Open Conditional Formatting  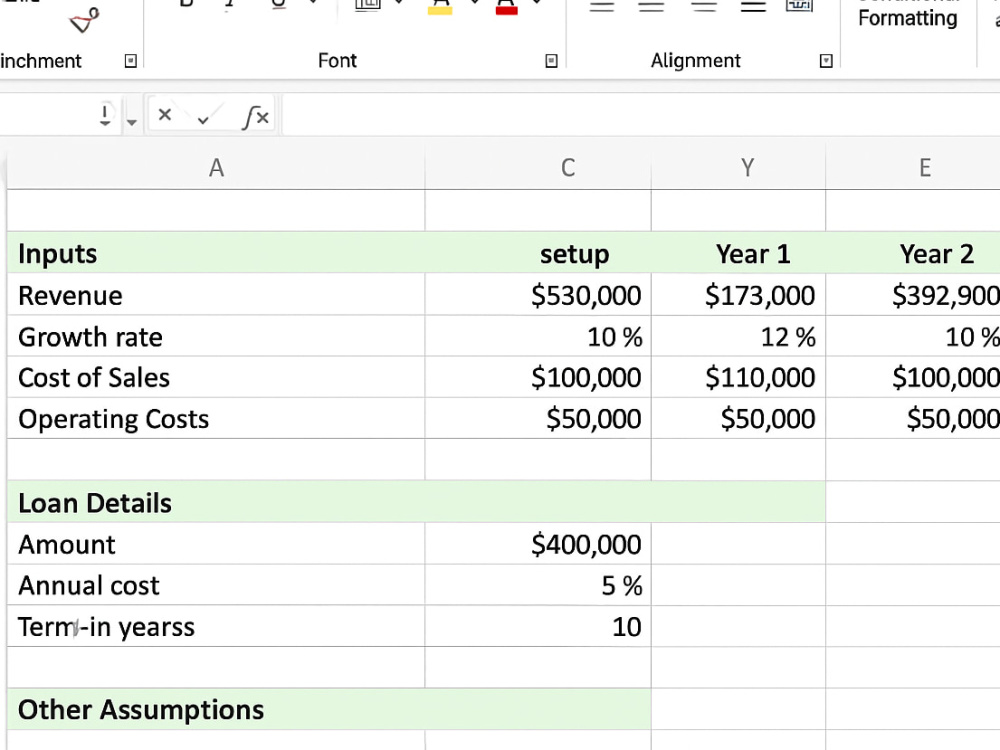pyautogui.click(x=908, y=15)
